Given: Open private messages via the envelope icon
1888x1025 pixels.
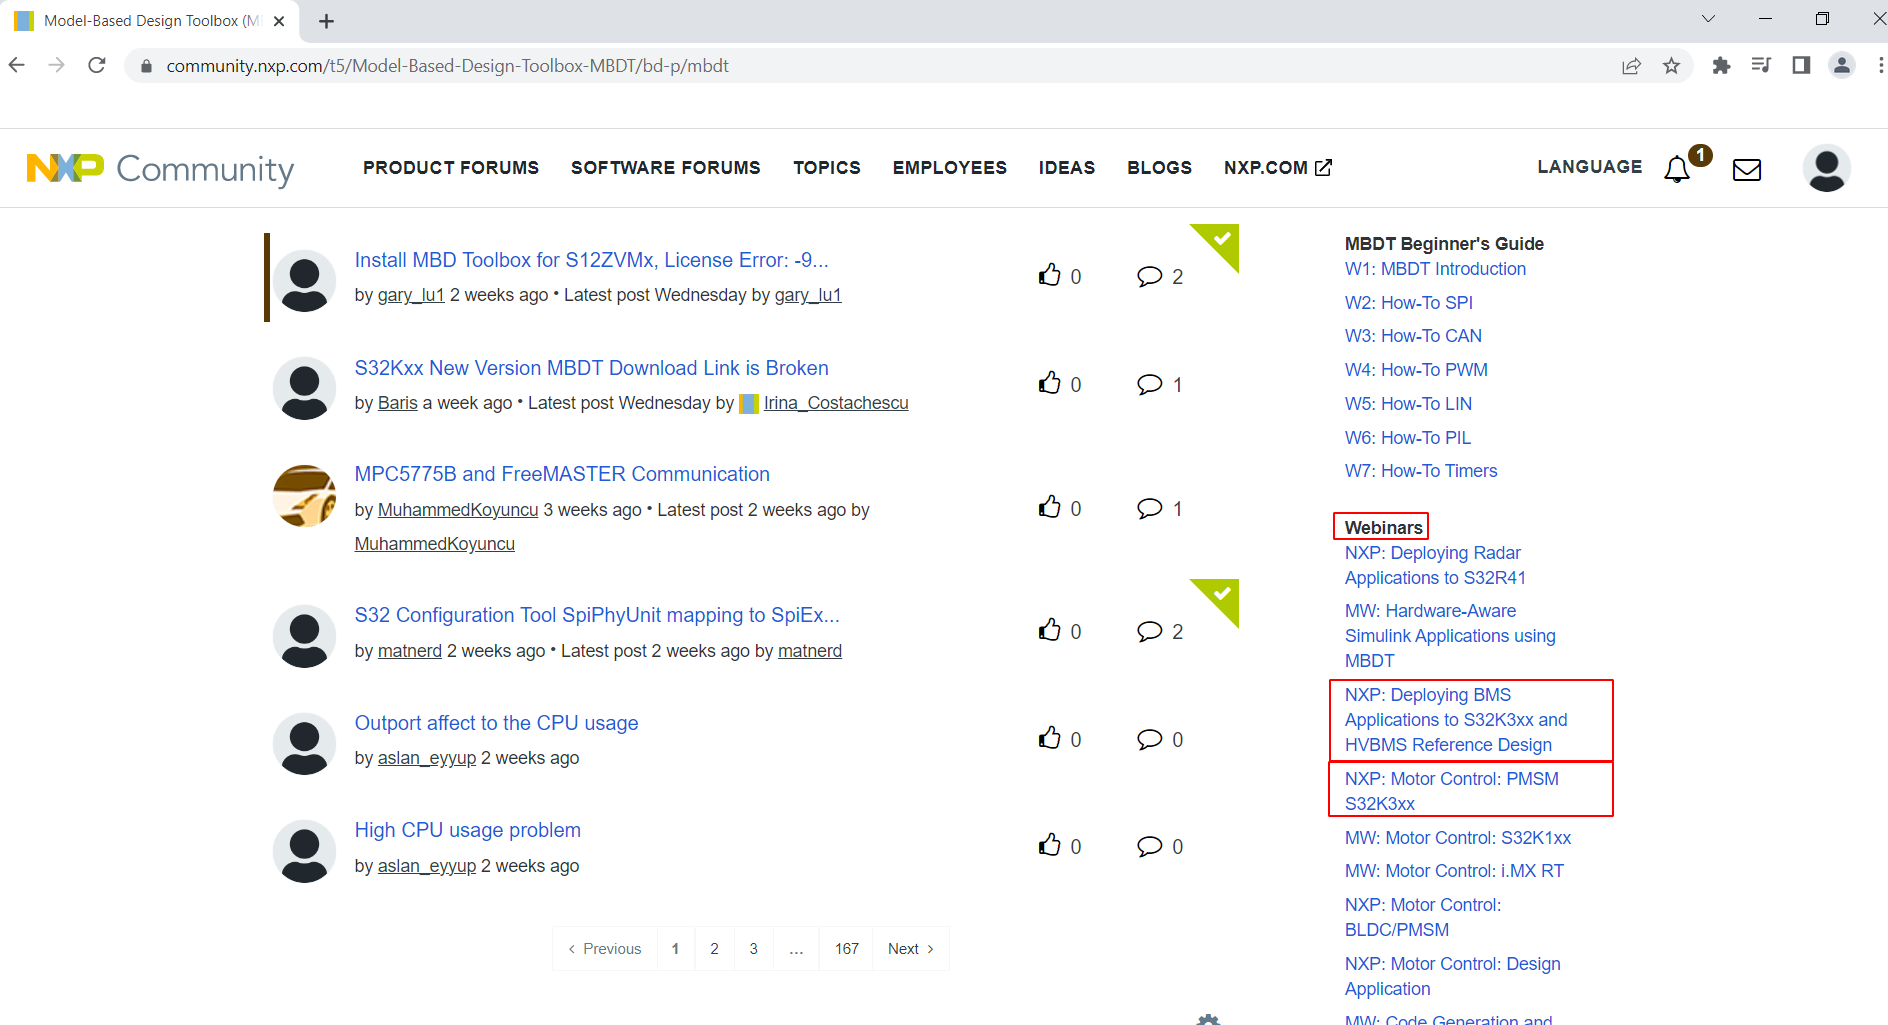Looking at the screenshot, I should coord(1746,169).
